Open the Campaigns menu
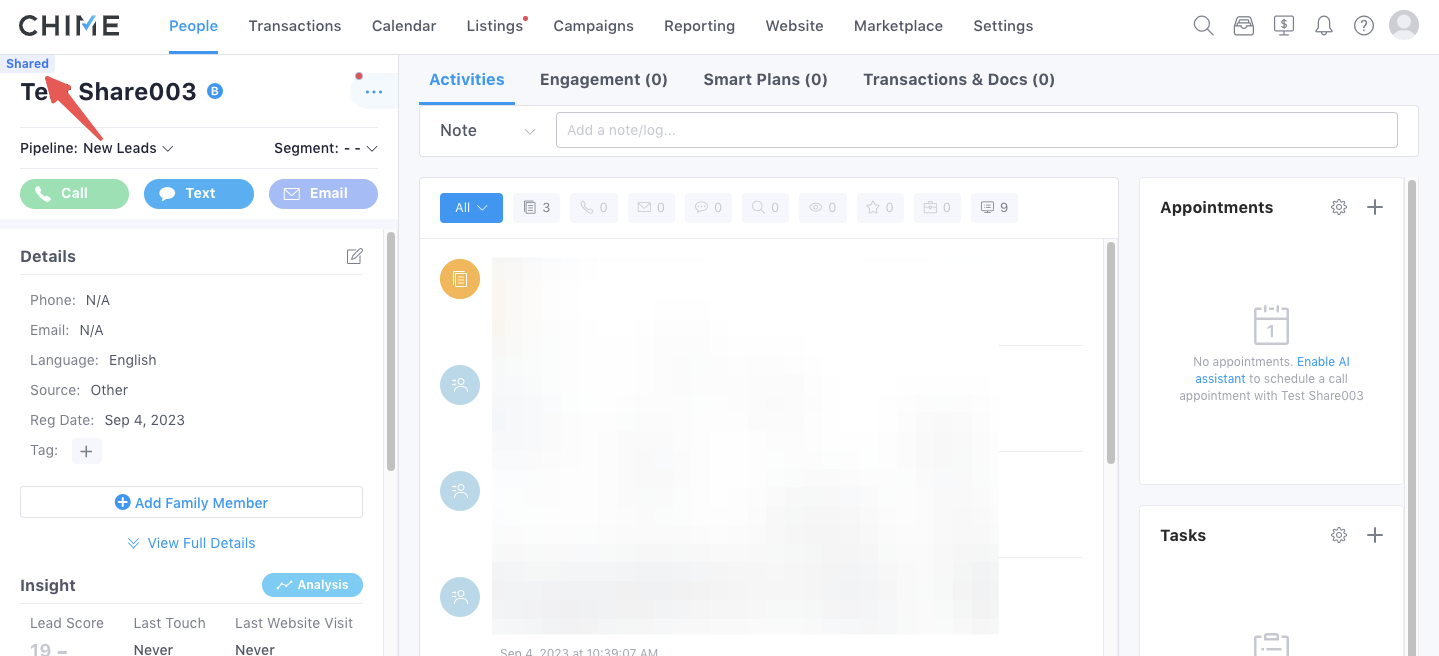Image resolution: width=1439 pixels, height=656 pixels. [593, 26]
